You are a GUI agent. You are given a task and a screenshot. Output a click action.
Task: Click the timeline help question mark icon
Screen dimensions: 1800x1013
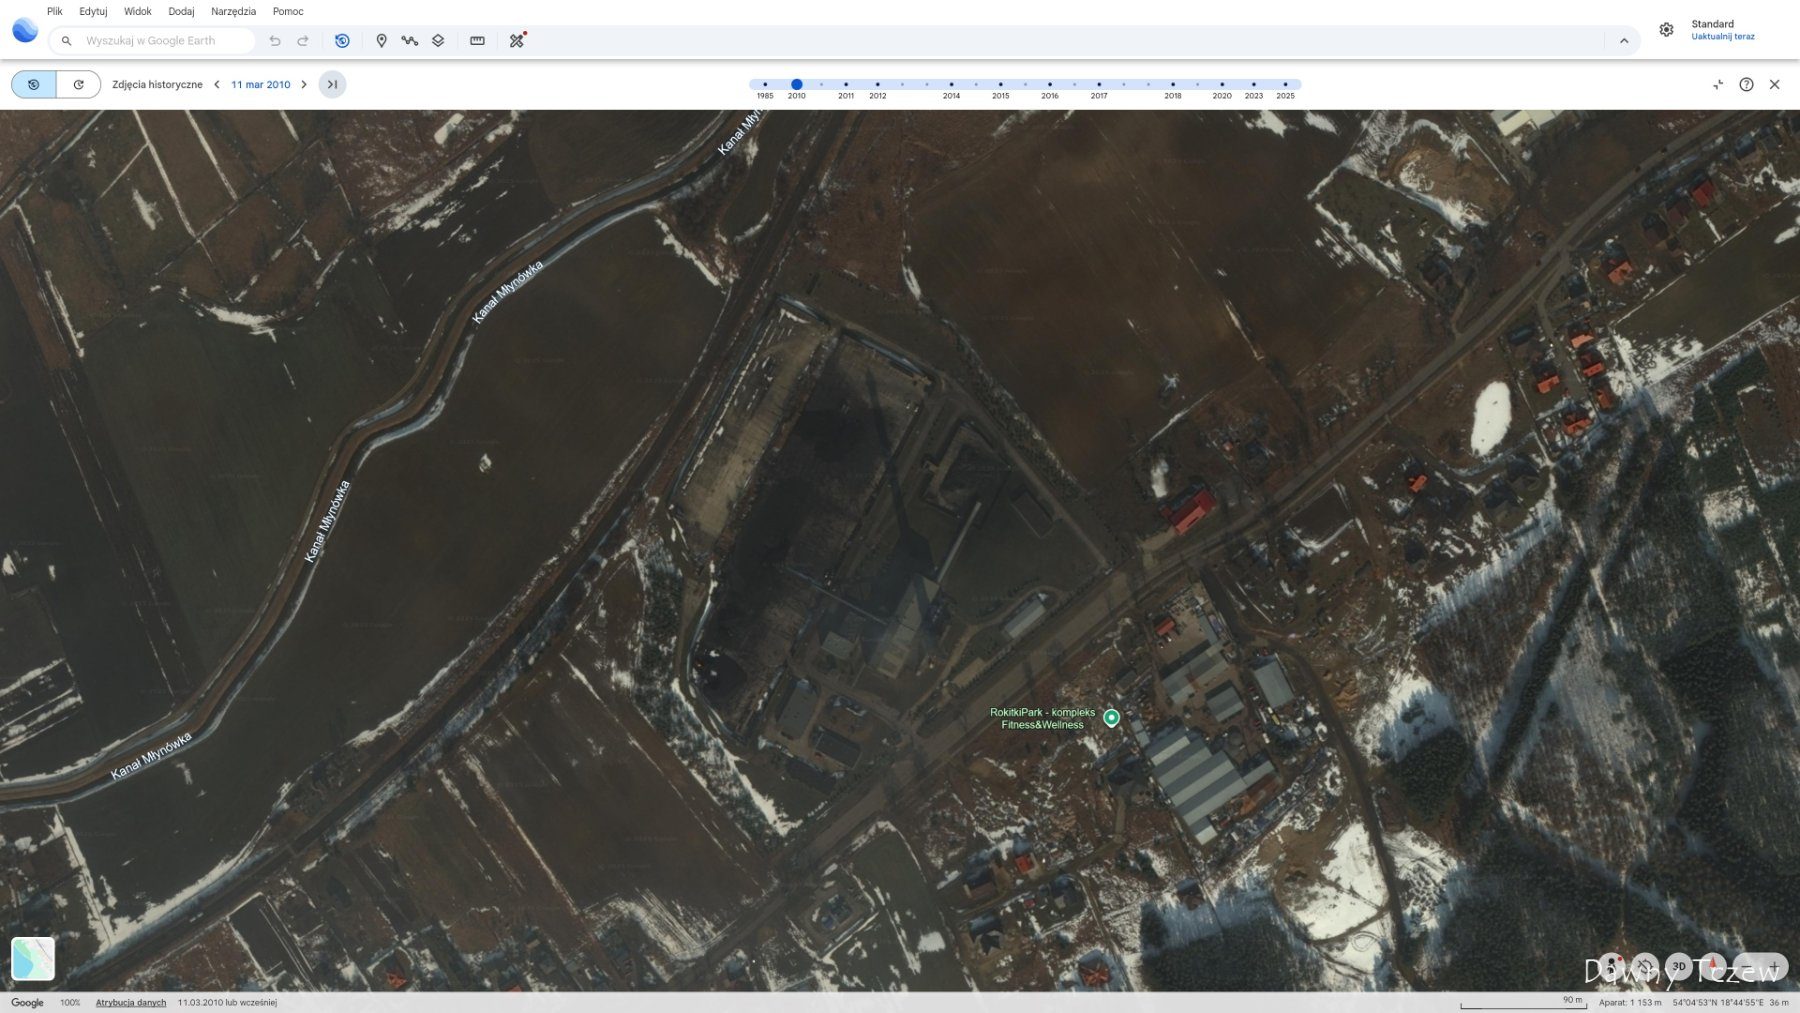coord(1746,85)
